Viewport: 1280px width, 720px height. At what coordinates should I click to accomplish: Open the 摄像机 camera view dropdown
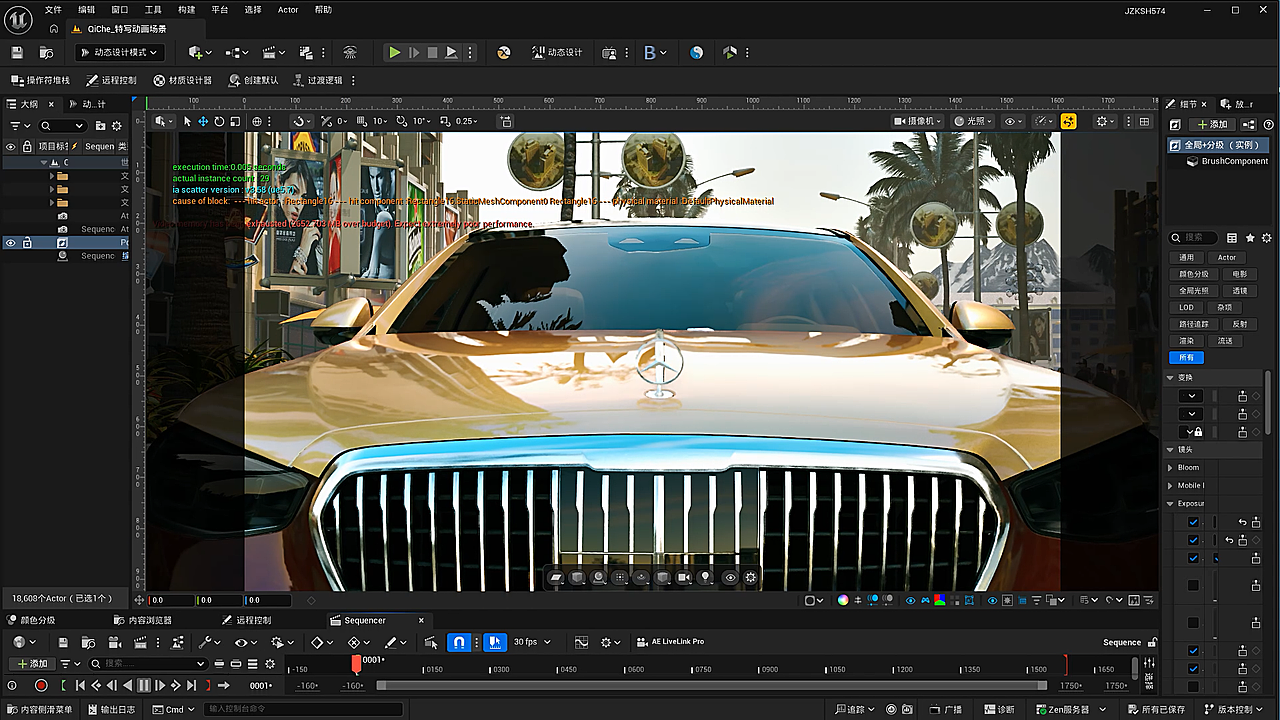coord(918,121)
